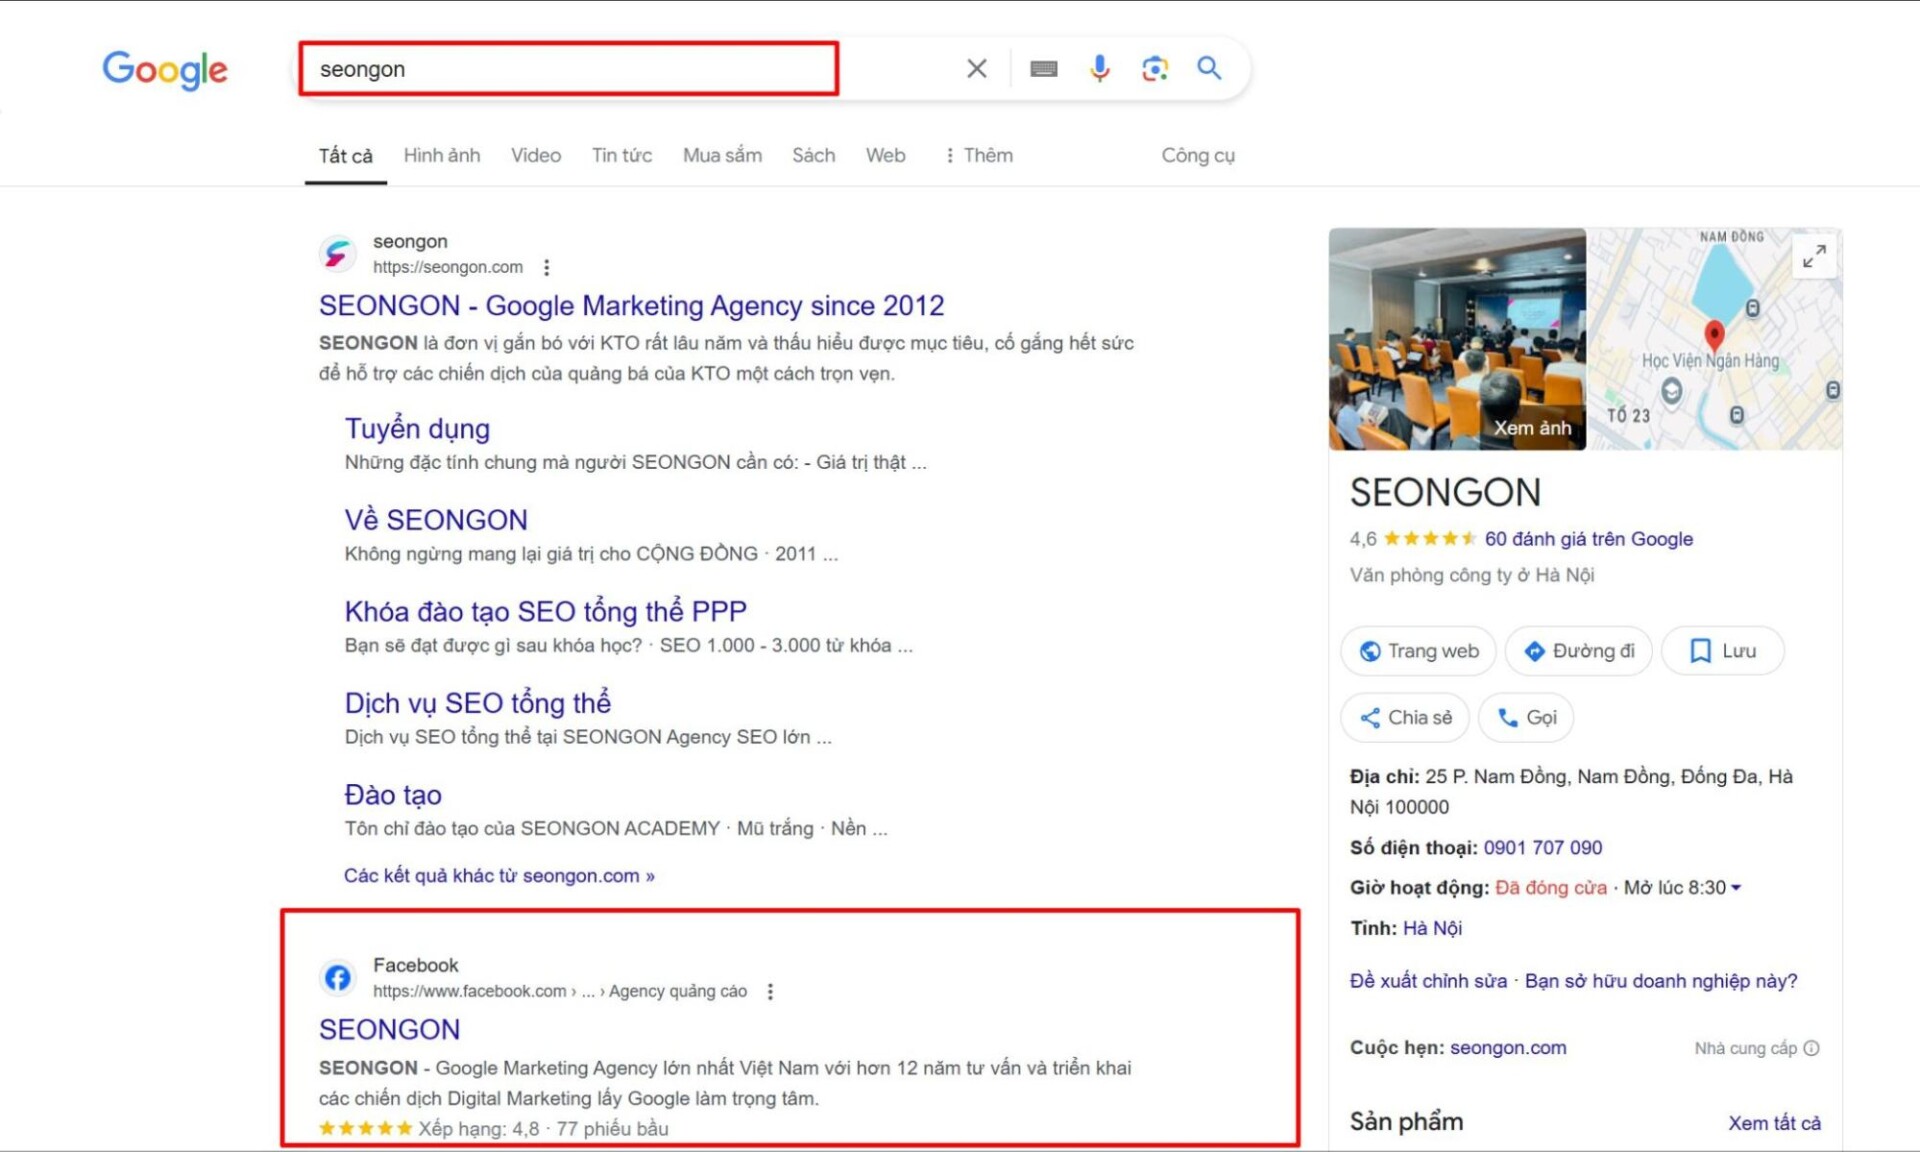
Task: View the office photo labeled Xem ảnh
Action: (1456, 339)
